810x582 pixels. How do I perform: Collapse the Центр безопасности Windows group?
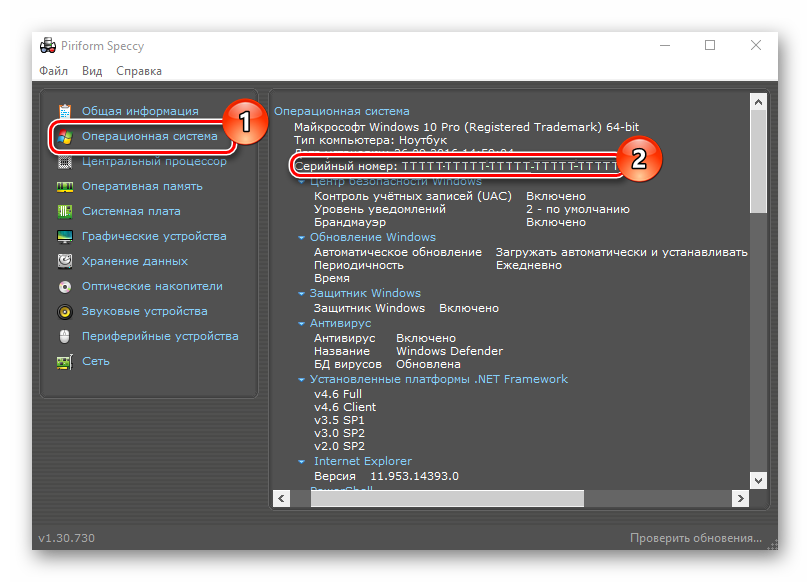pos(301,182)
